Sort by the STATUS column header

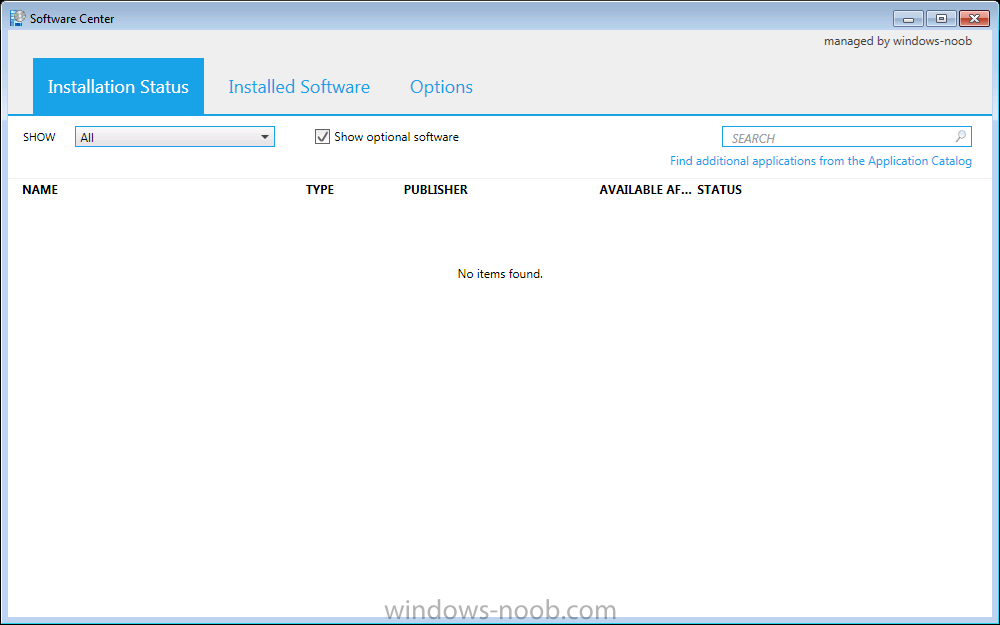point(719,189)
